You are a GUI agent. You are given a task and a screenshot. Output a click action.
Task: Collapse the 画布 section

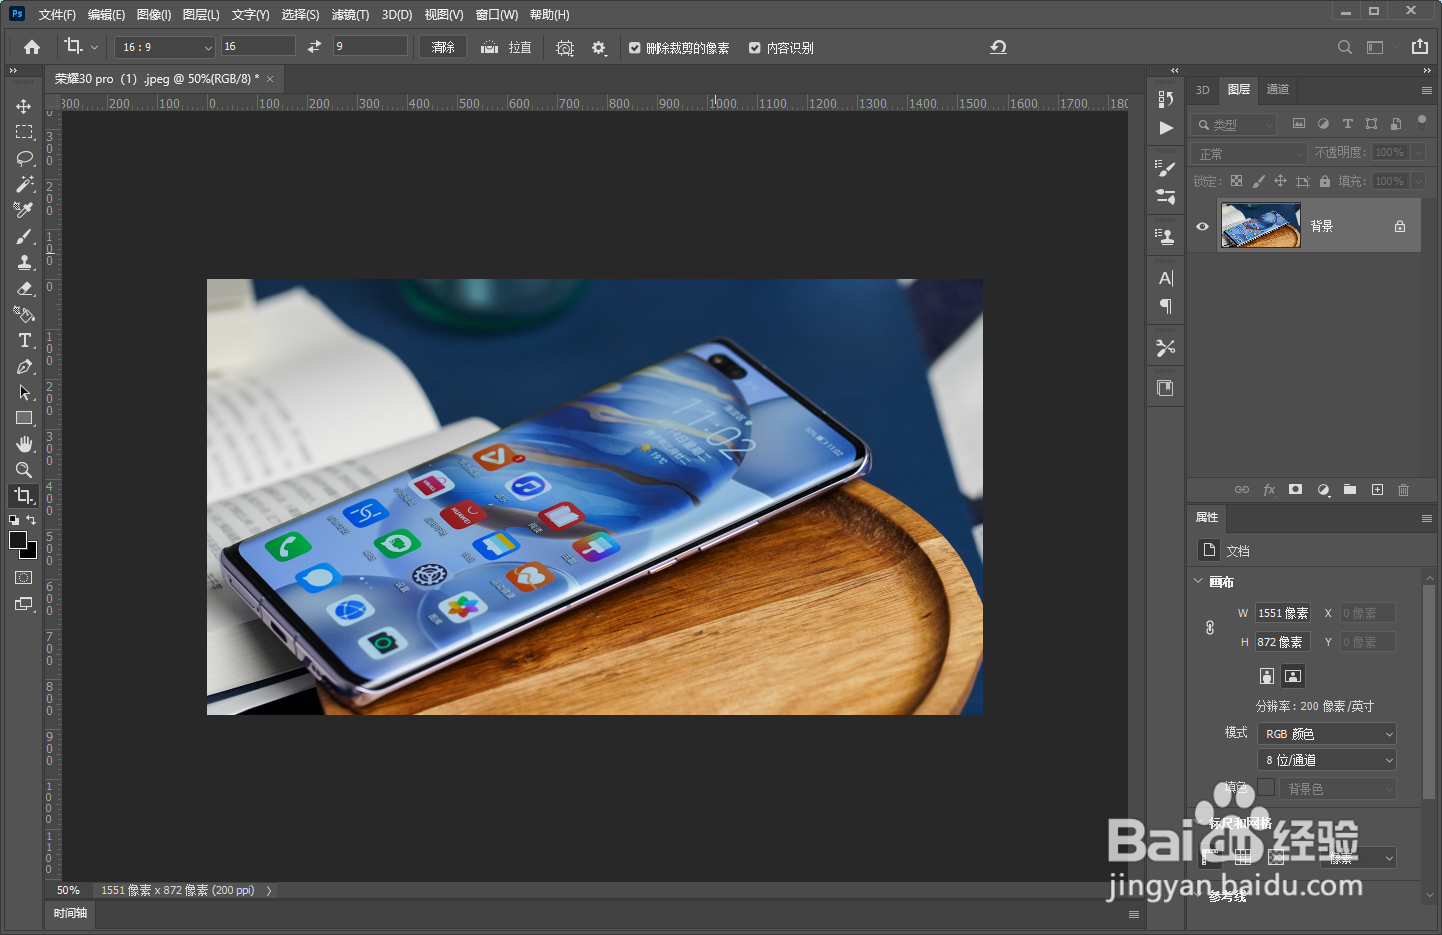(1198, 581)
